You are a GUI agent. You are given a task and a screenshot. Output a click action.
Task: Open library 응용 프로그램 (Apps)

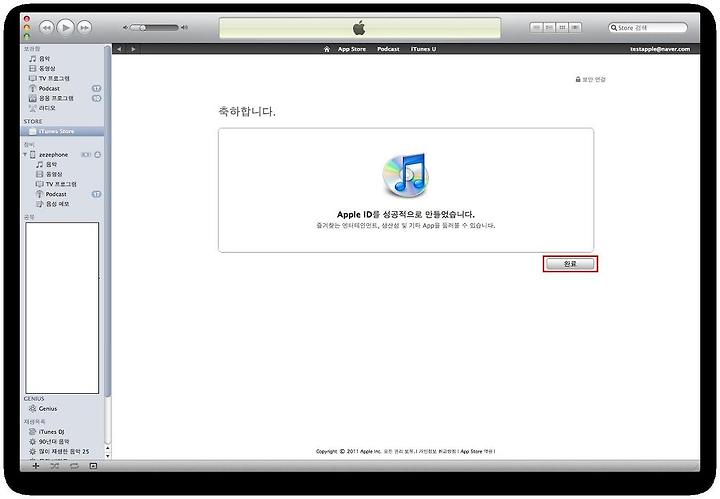coord(62,98)
